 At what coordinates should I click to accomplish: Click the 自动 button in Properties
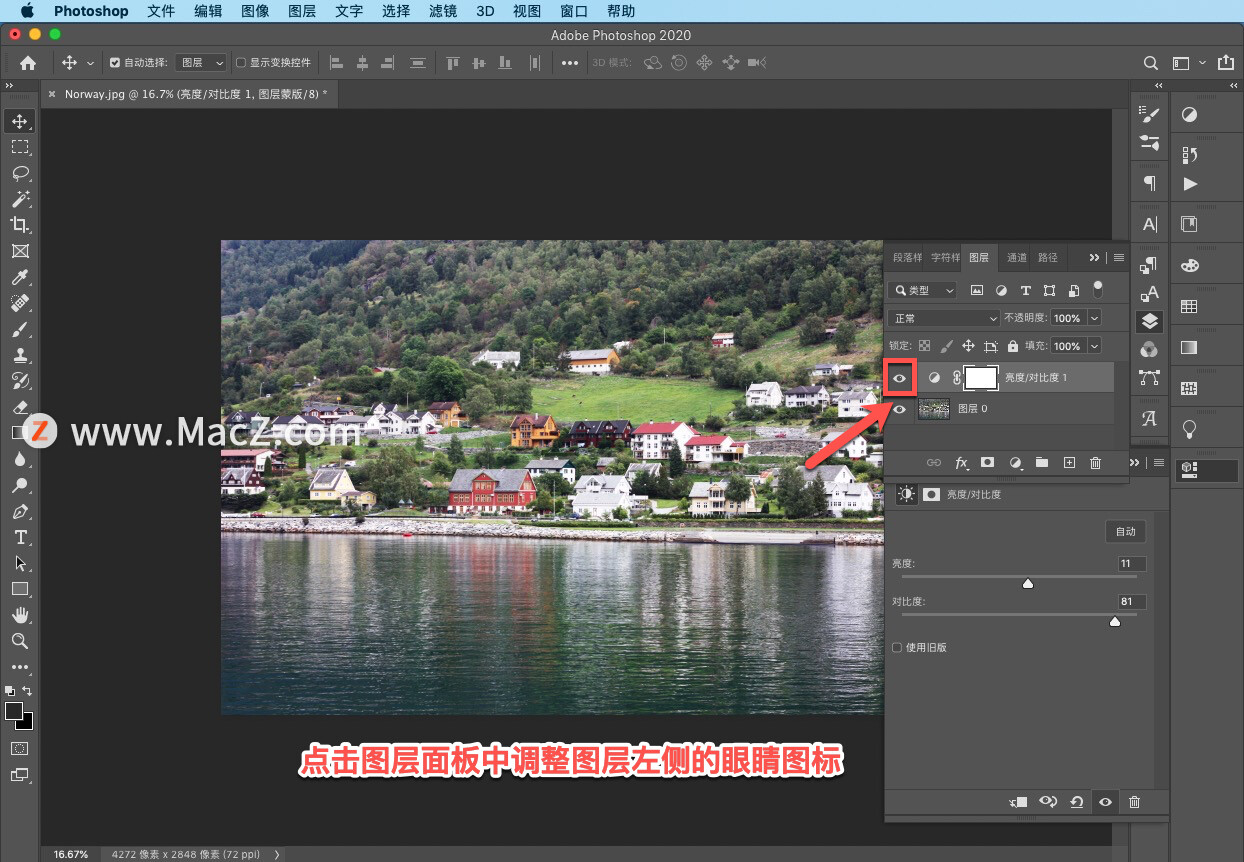point(1125,532)
